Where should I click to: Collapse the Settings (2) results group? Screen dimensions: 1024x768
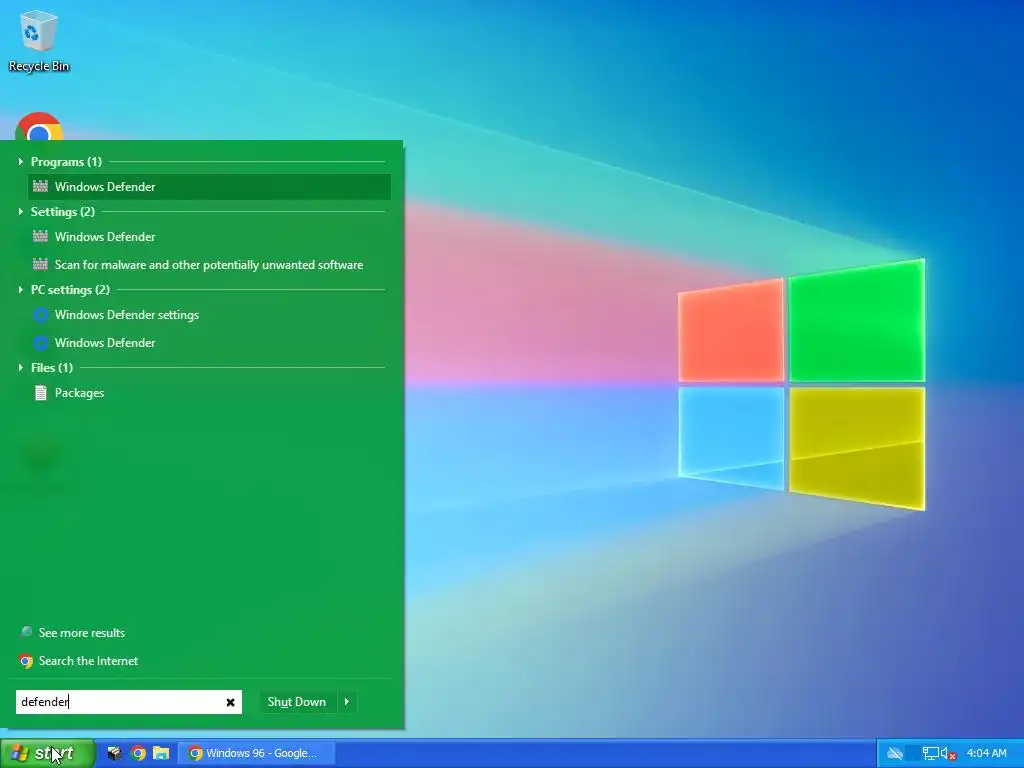[x=20, y=212]
